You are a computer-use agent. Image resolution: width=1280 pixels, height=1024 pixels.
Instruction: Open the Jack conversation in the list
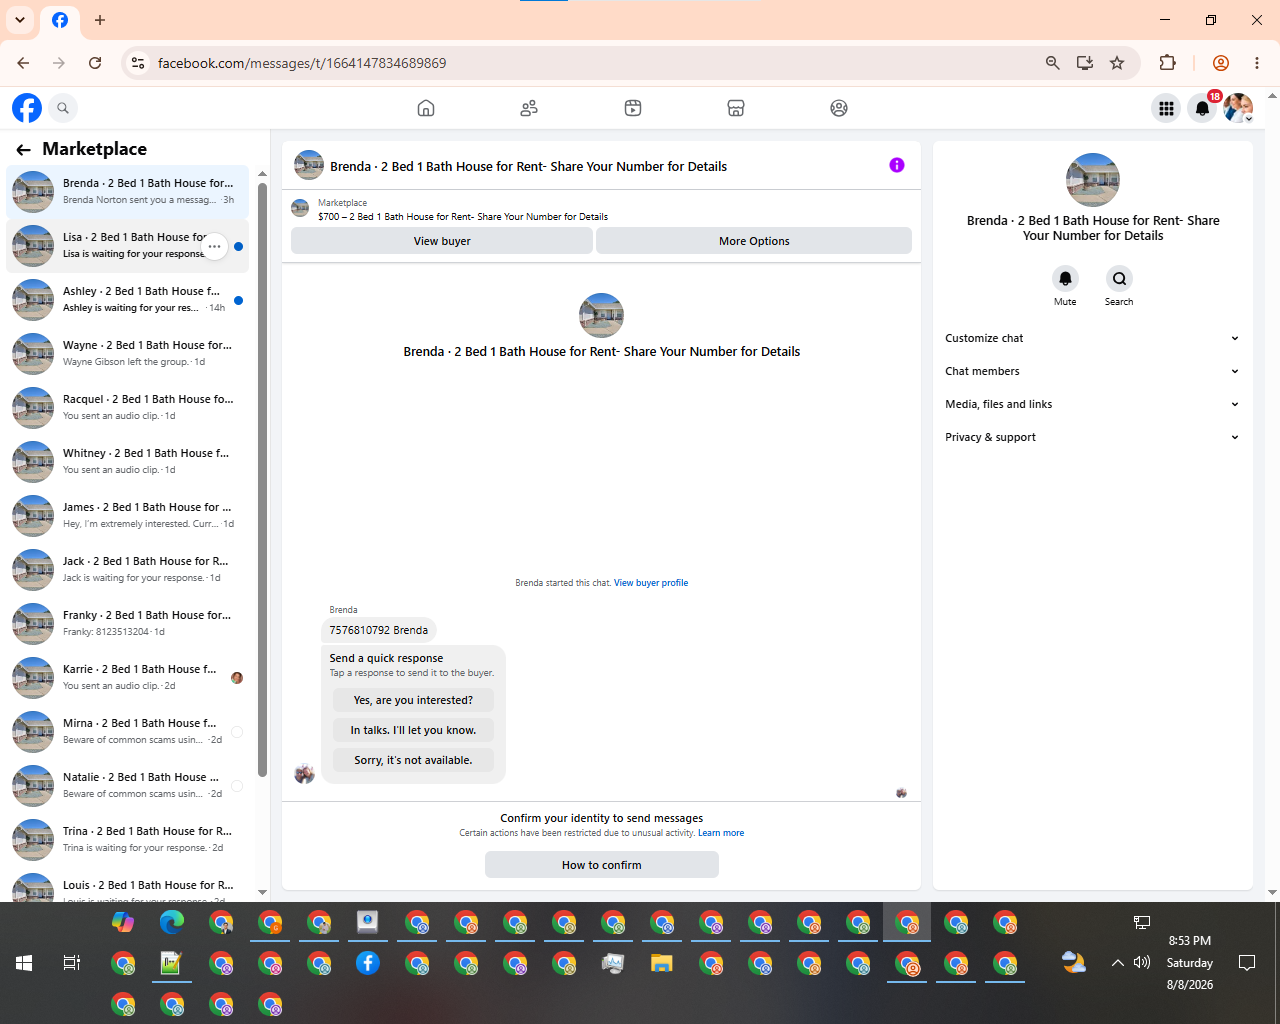[x=128, y=569]
